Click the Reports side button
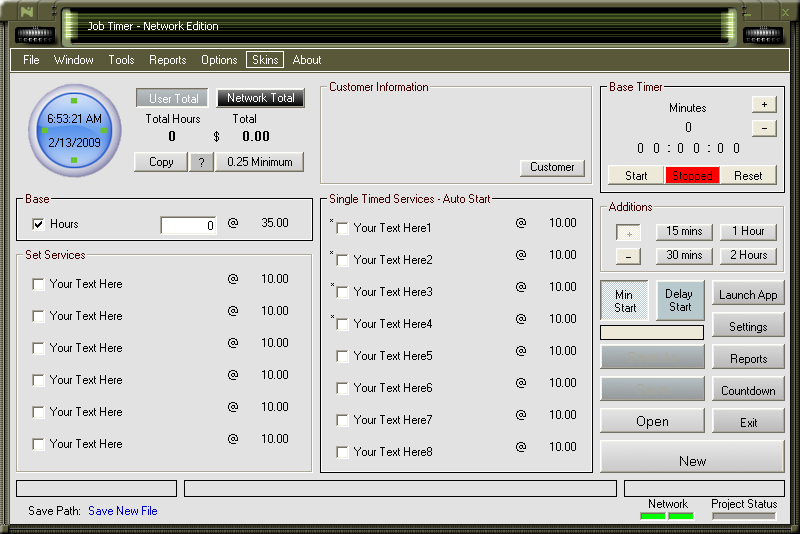Screen dimensions: 800x534 (748, 359)
